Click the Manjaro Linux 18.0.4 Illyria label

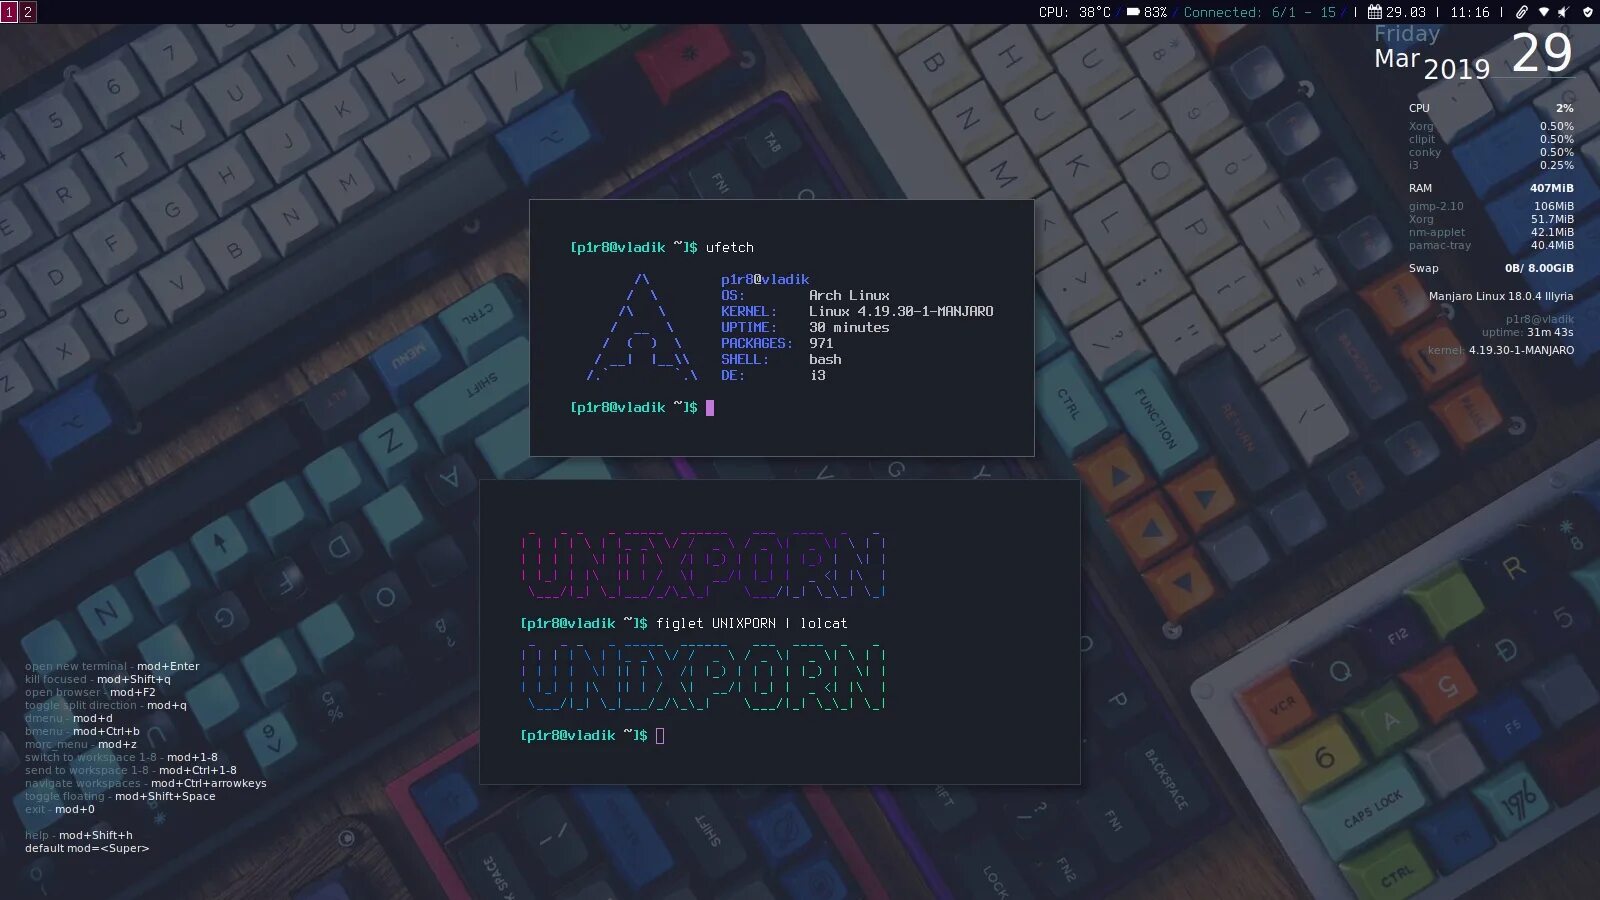(x=1501, y=296)
